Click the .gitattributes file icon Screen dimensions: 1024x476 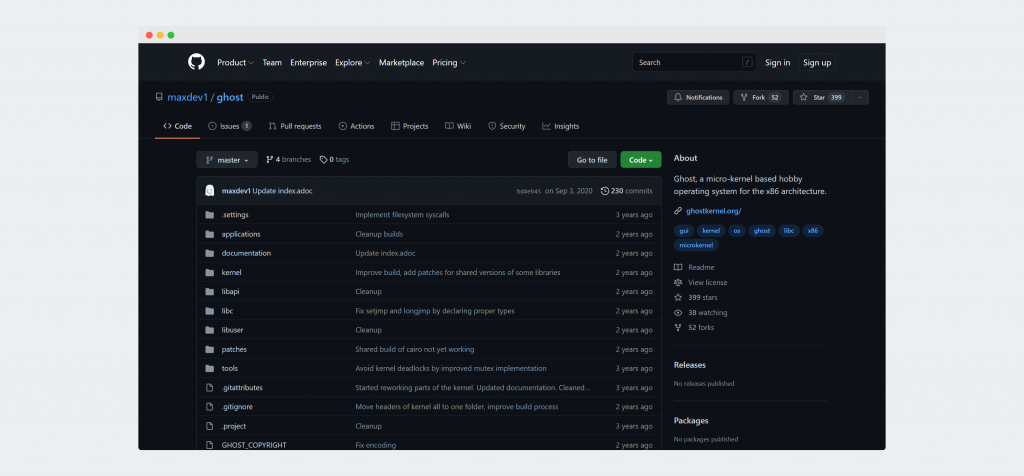click(210, 387)
